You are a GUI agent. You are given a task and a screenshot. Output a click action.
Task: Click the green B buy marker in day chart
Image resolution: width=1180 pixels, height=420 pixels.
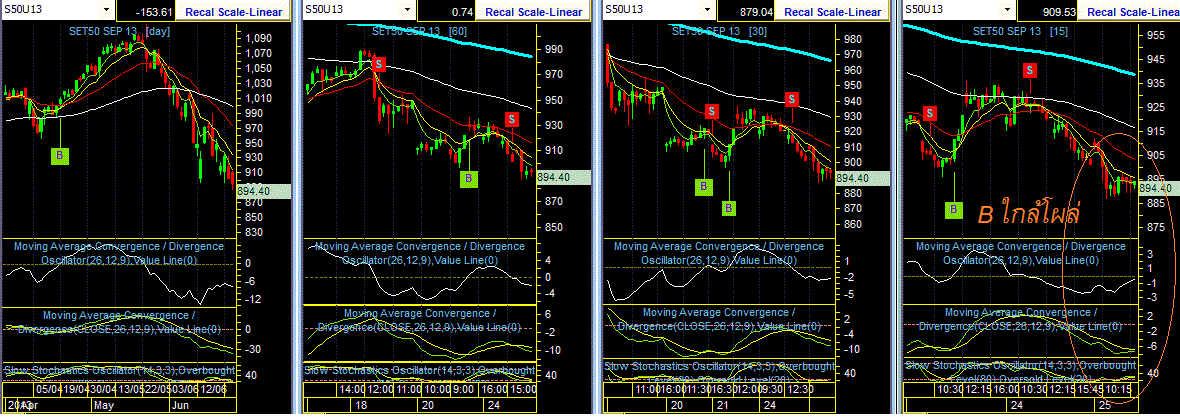pos(59,156)
